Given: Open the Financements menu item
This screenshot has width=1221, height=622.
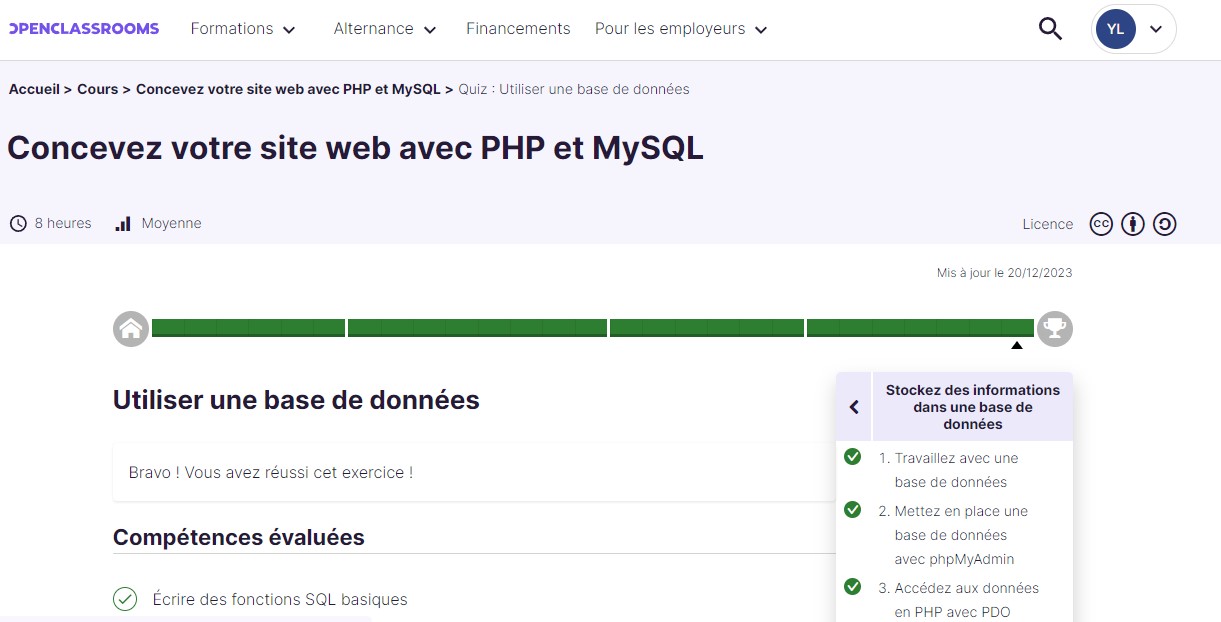Looking at the screenshot, I should pos(518,29).
